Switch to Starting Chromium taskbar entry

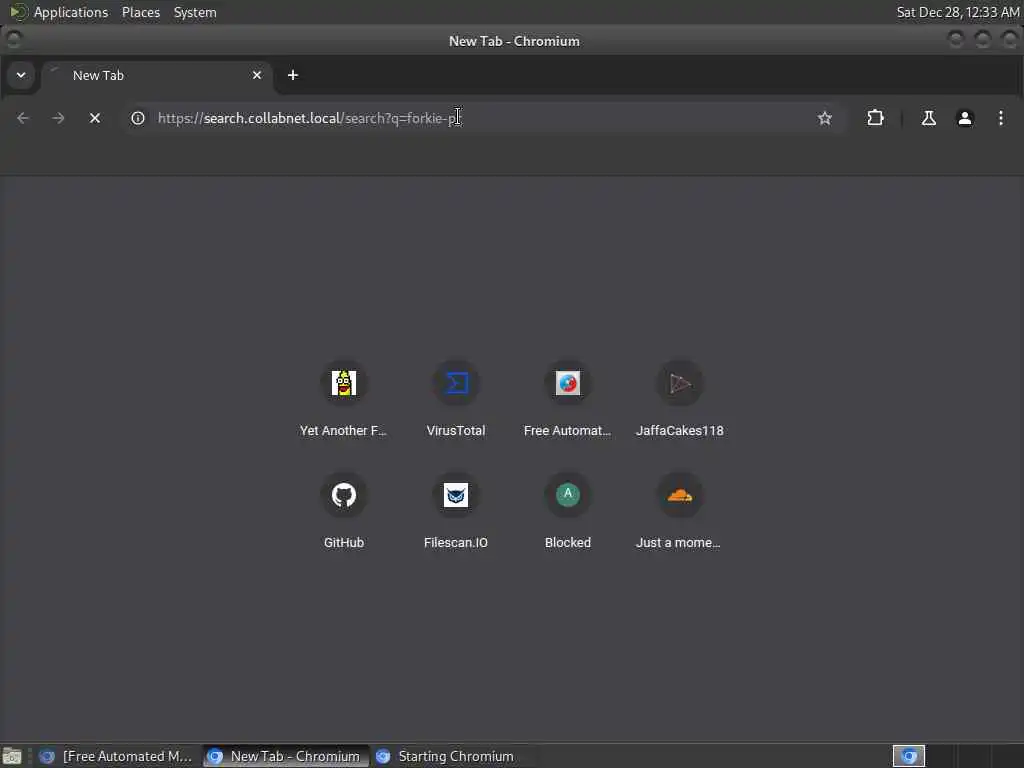(x=452, y=756)
